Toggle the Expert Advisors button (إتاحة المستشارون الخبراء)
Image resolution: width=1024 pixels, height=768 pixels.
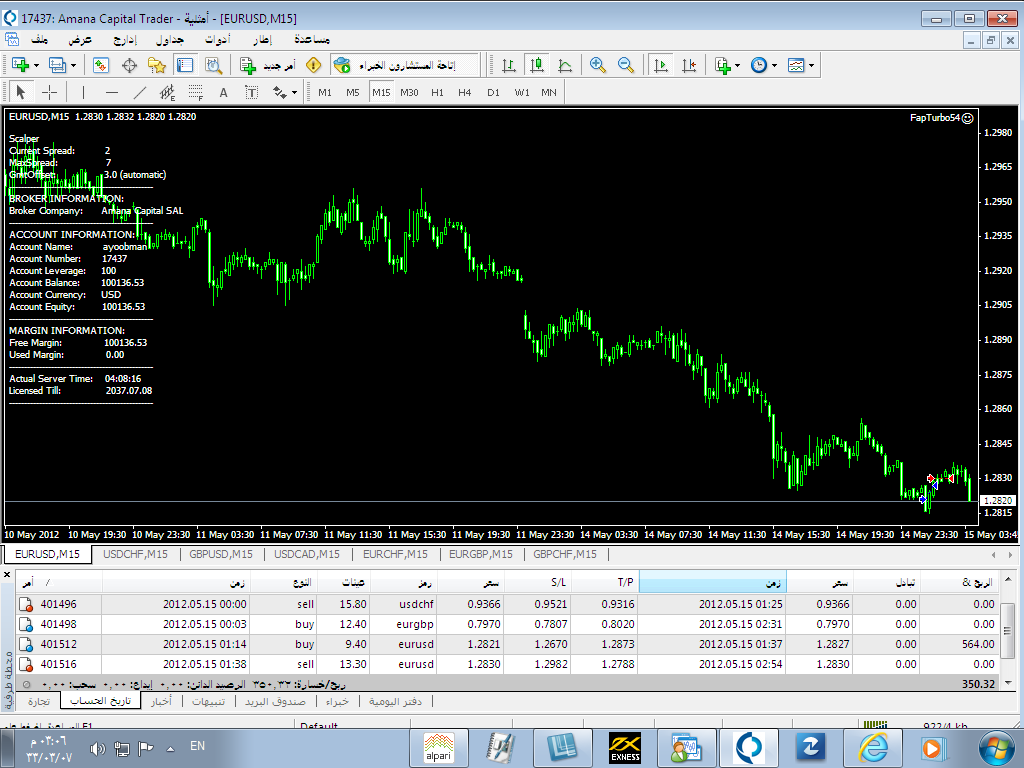[x=404, y=65]
